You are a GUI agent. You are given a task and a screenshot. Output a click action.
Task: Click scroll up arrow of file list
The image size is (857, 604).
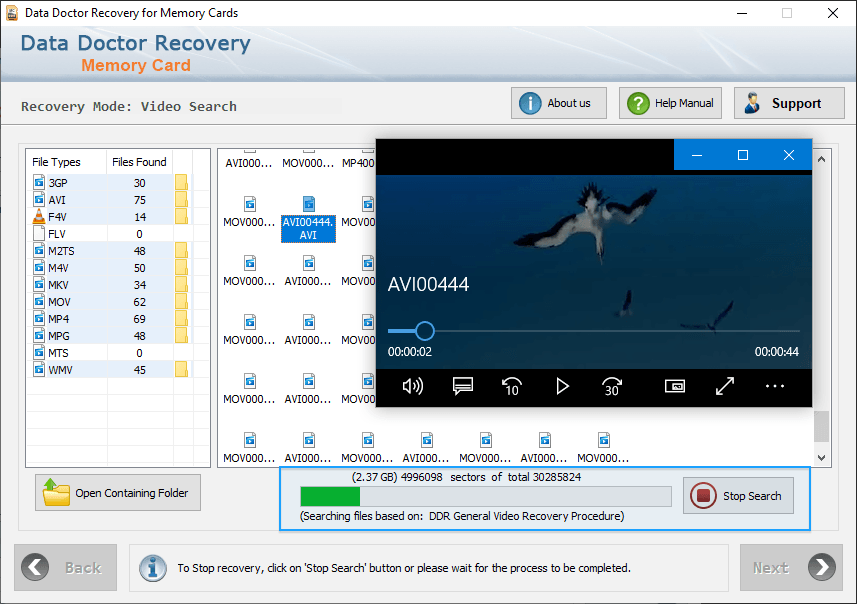click(821, 159)
